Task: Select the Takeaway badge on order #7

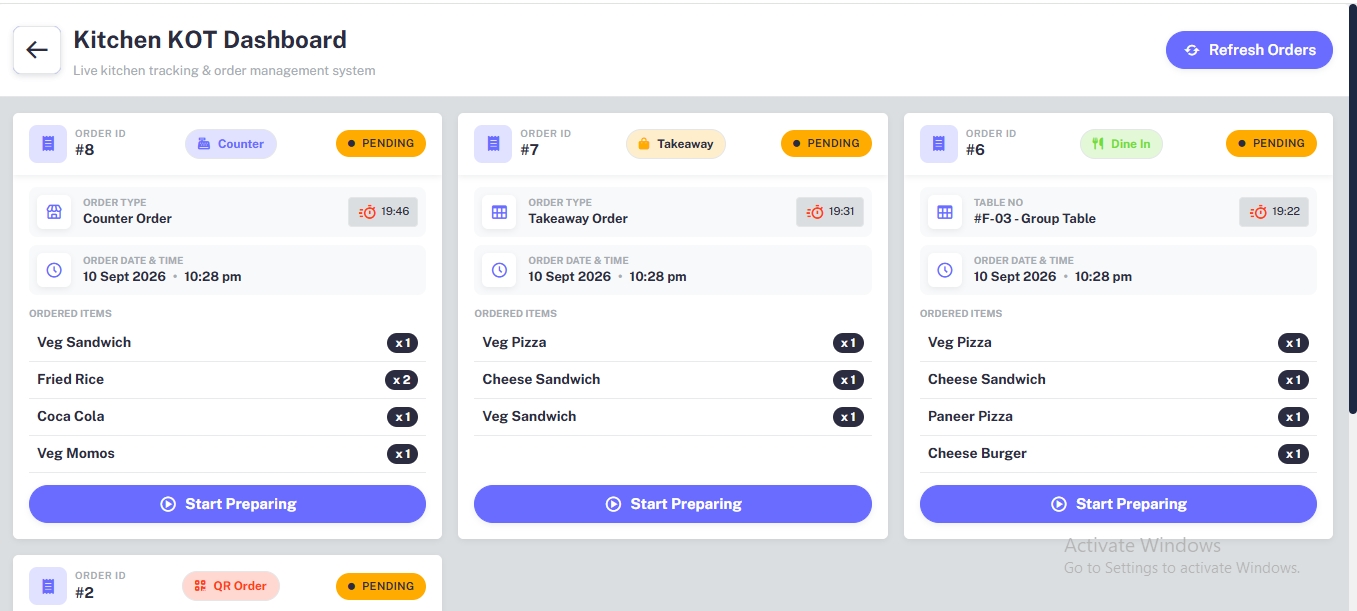Action: [x=676, y=144]
